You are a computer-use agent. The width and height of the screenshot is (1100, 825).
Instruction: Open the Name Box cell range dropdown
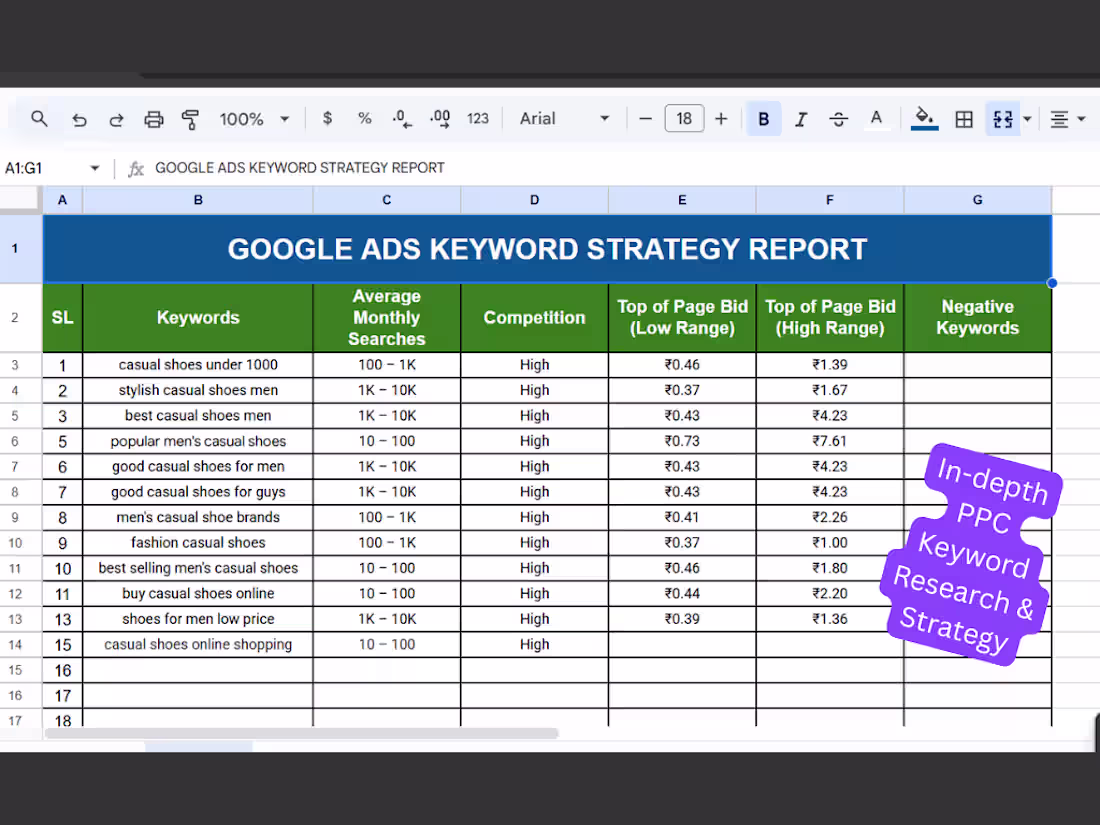pos(95,168)
